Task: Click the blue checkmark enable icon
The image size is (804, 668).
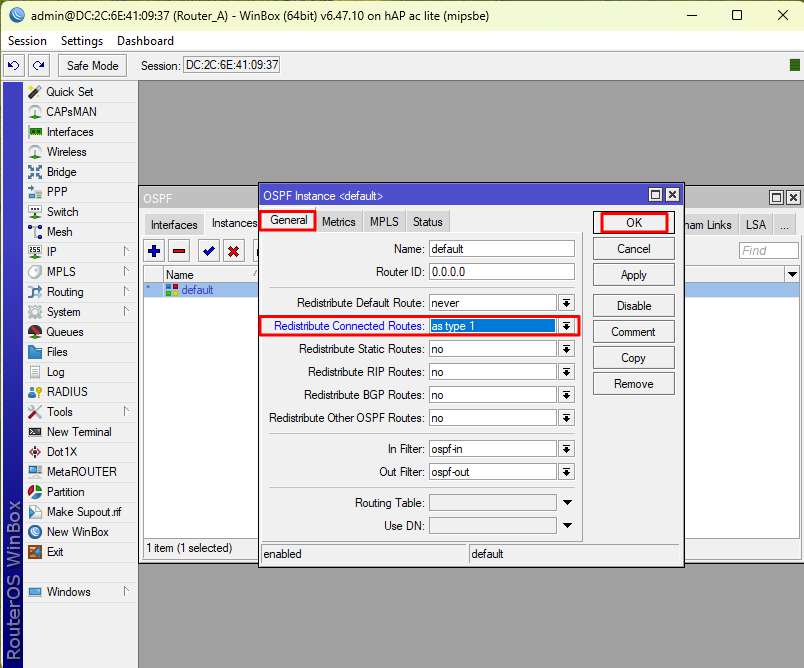Action: (209, 251)
